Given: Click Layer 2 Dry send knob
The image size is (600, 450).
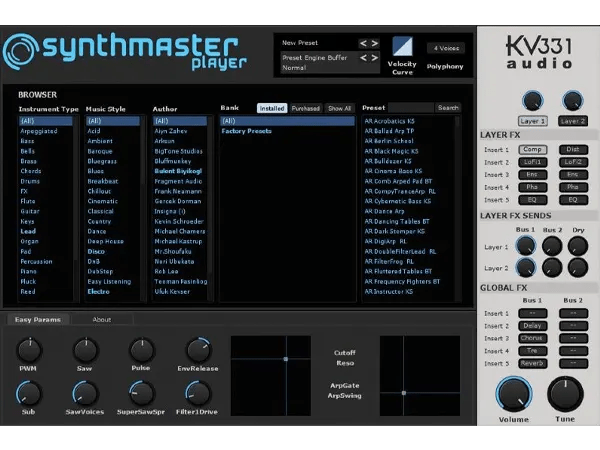Looking at the screenshot, I should (577, 267).
